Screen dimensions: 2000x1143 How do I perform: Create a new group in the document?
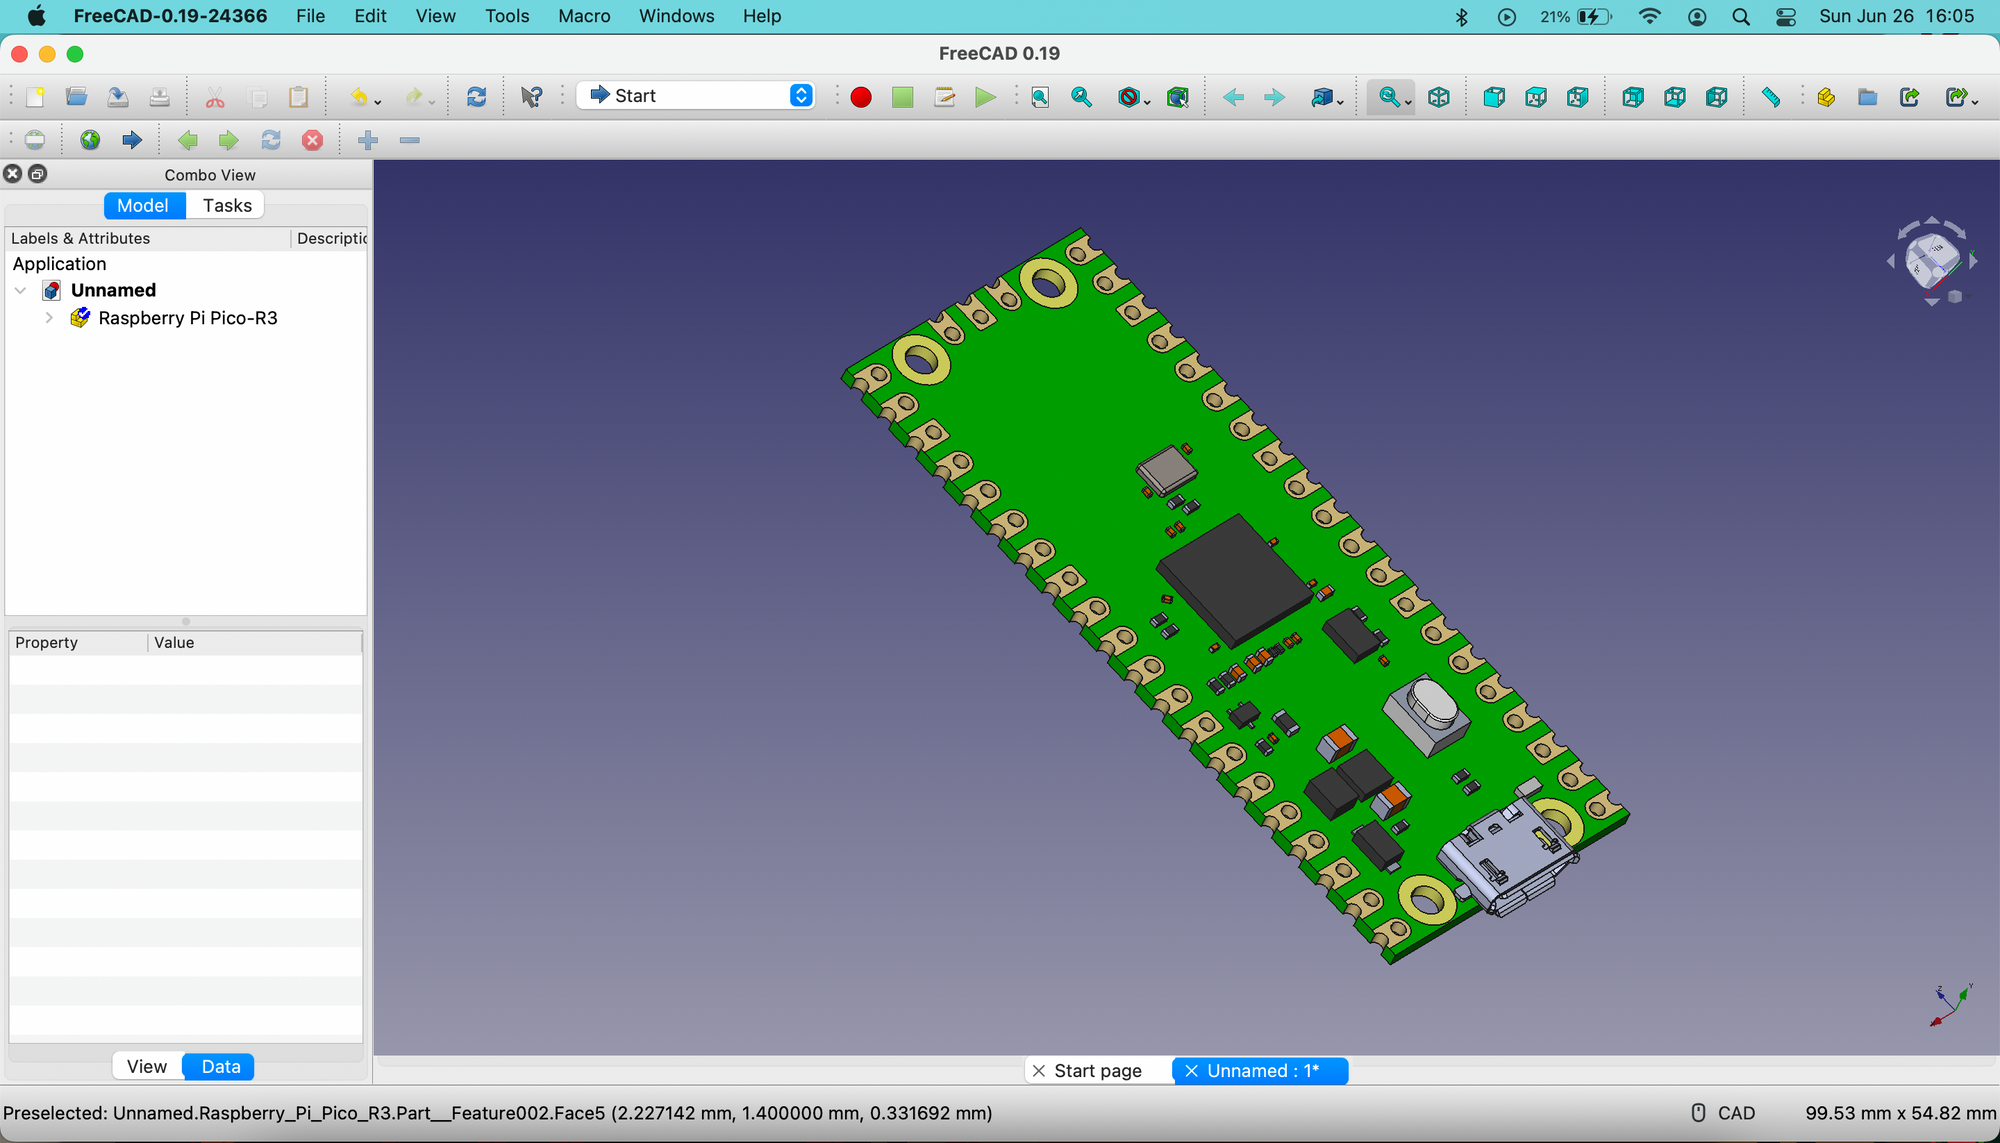[x=1865, y=97]
